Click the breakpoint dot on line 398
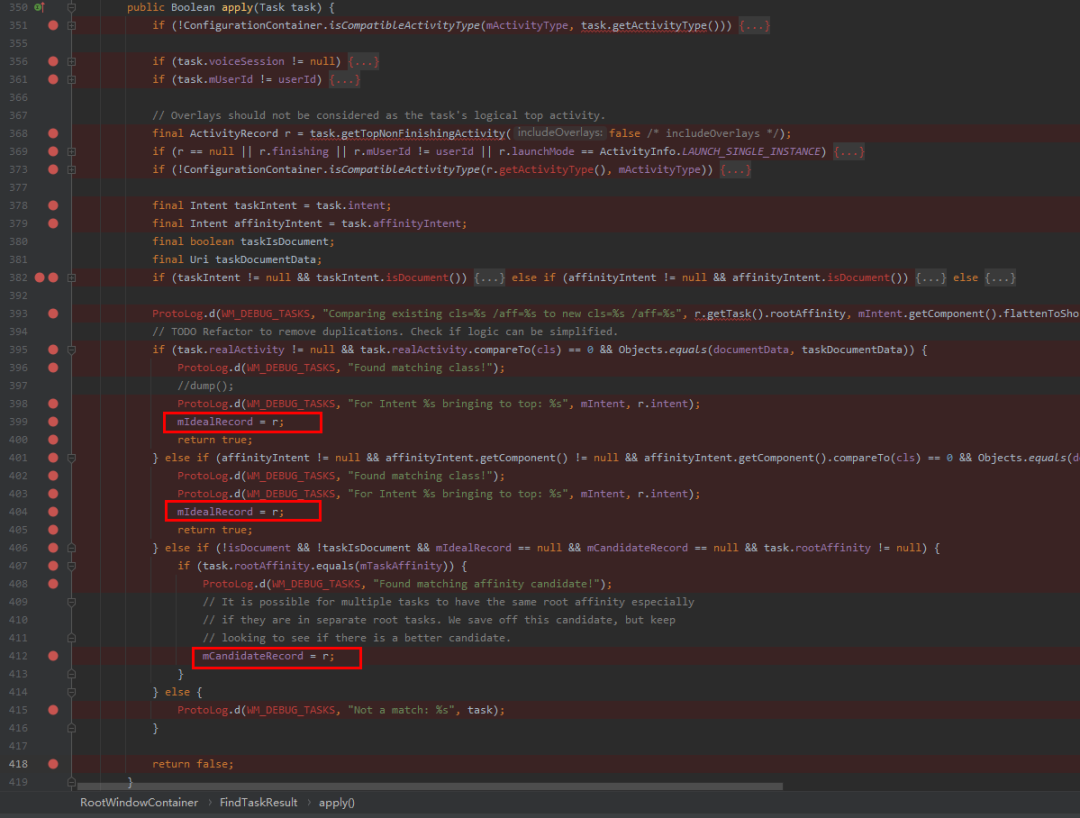The height and width of the screenshot is (818, 1080). 53,403
